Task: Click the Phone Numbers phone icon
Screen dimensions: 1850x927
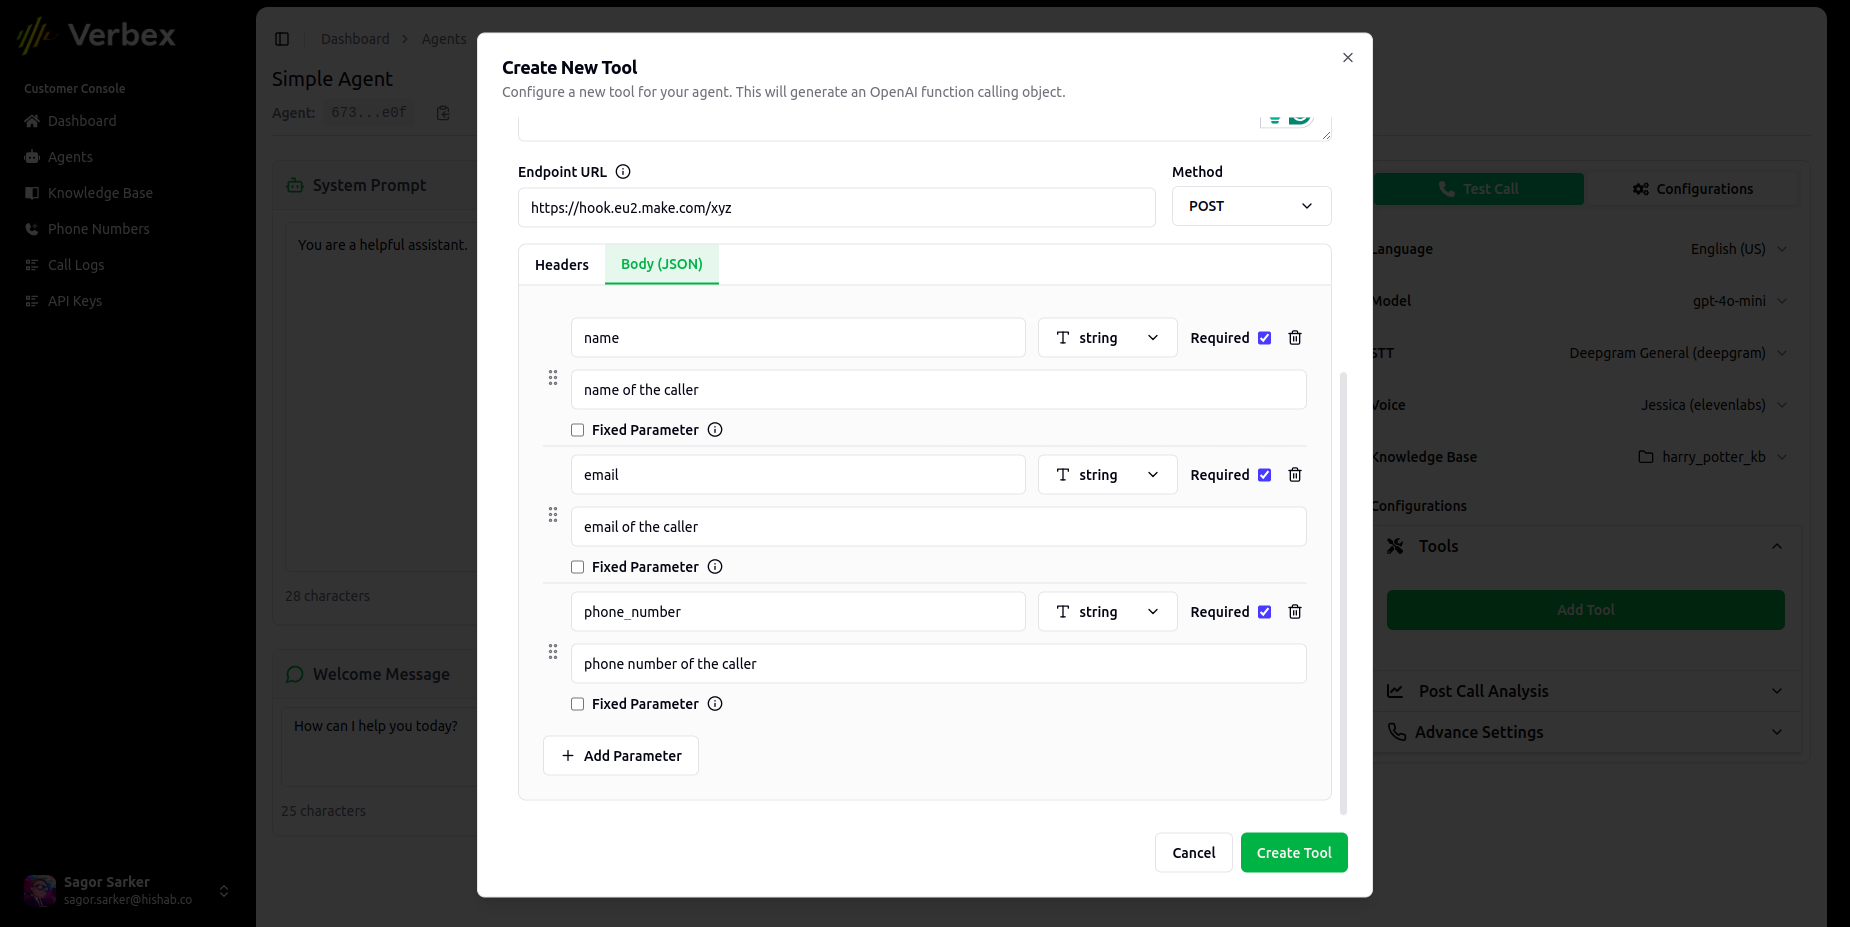Action: [32, 229]
